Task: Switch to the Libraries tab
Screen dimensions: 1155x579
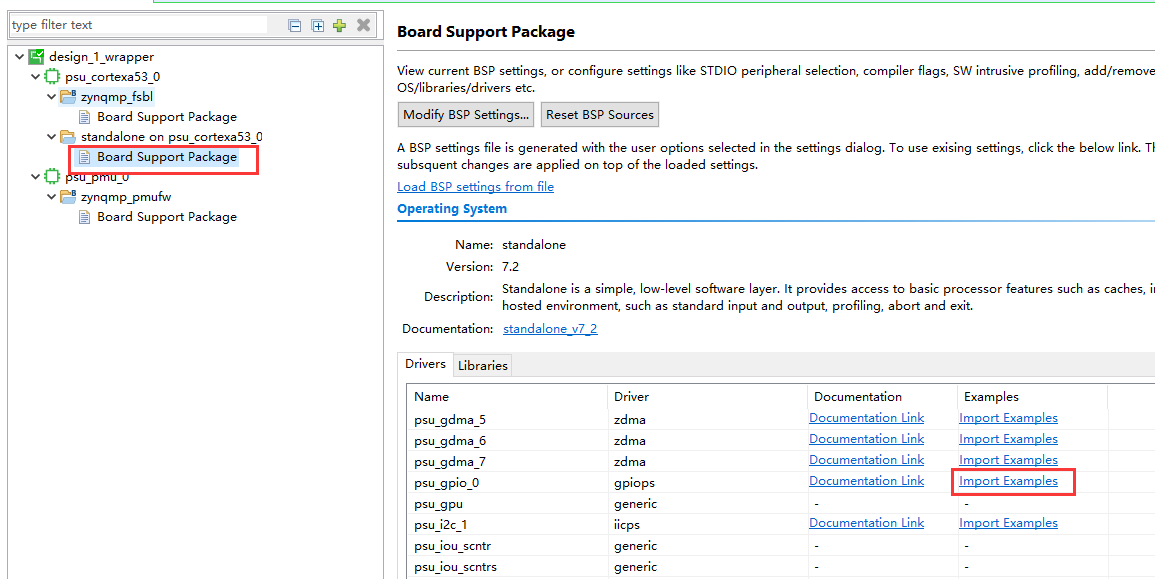Action: click(x=483, y=366)
